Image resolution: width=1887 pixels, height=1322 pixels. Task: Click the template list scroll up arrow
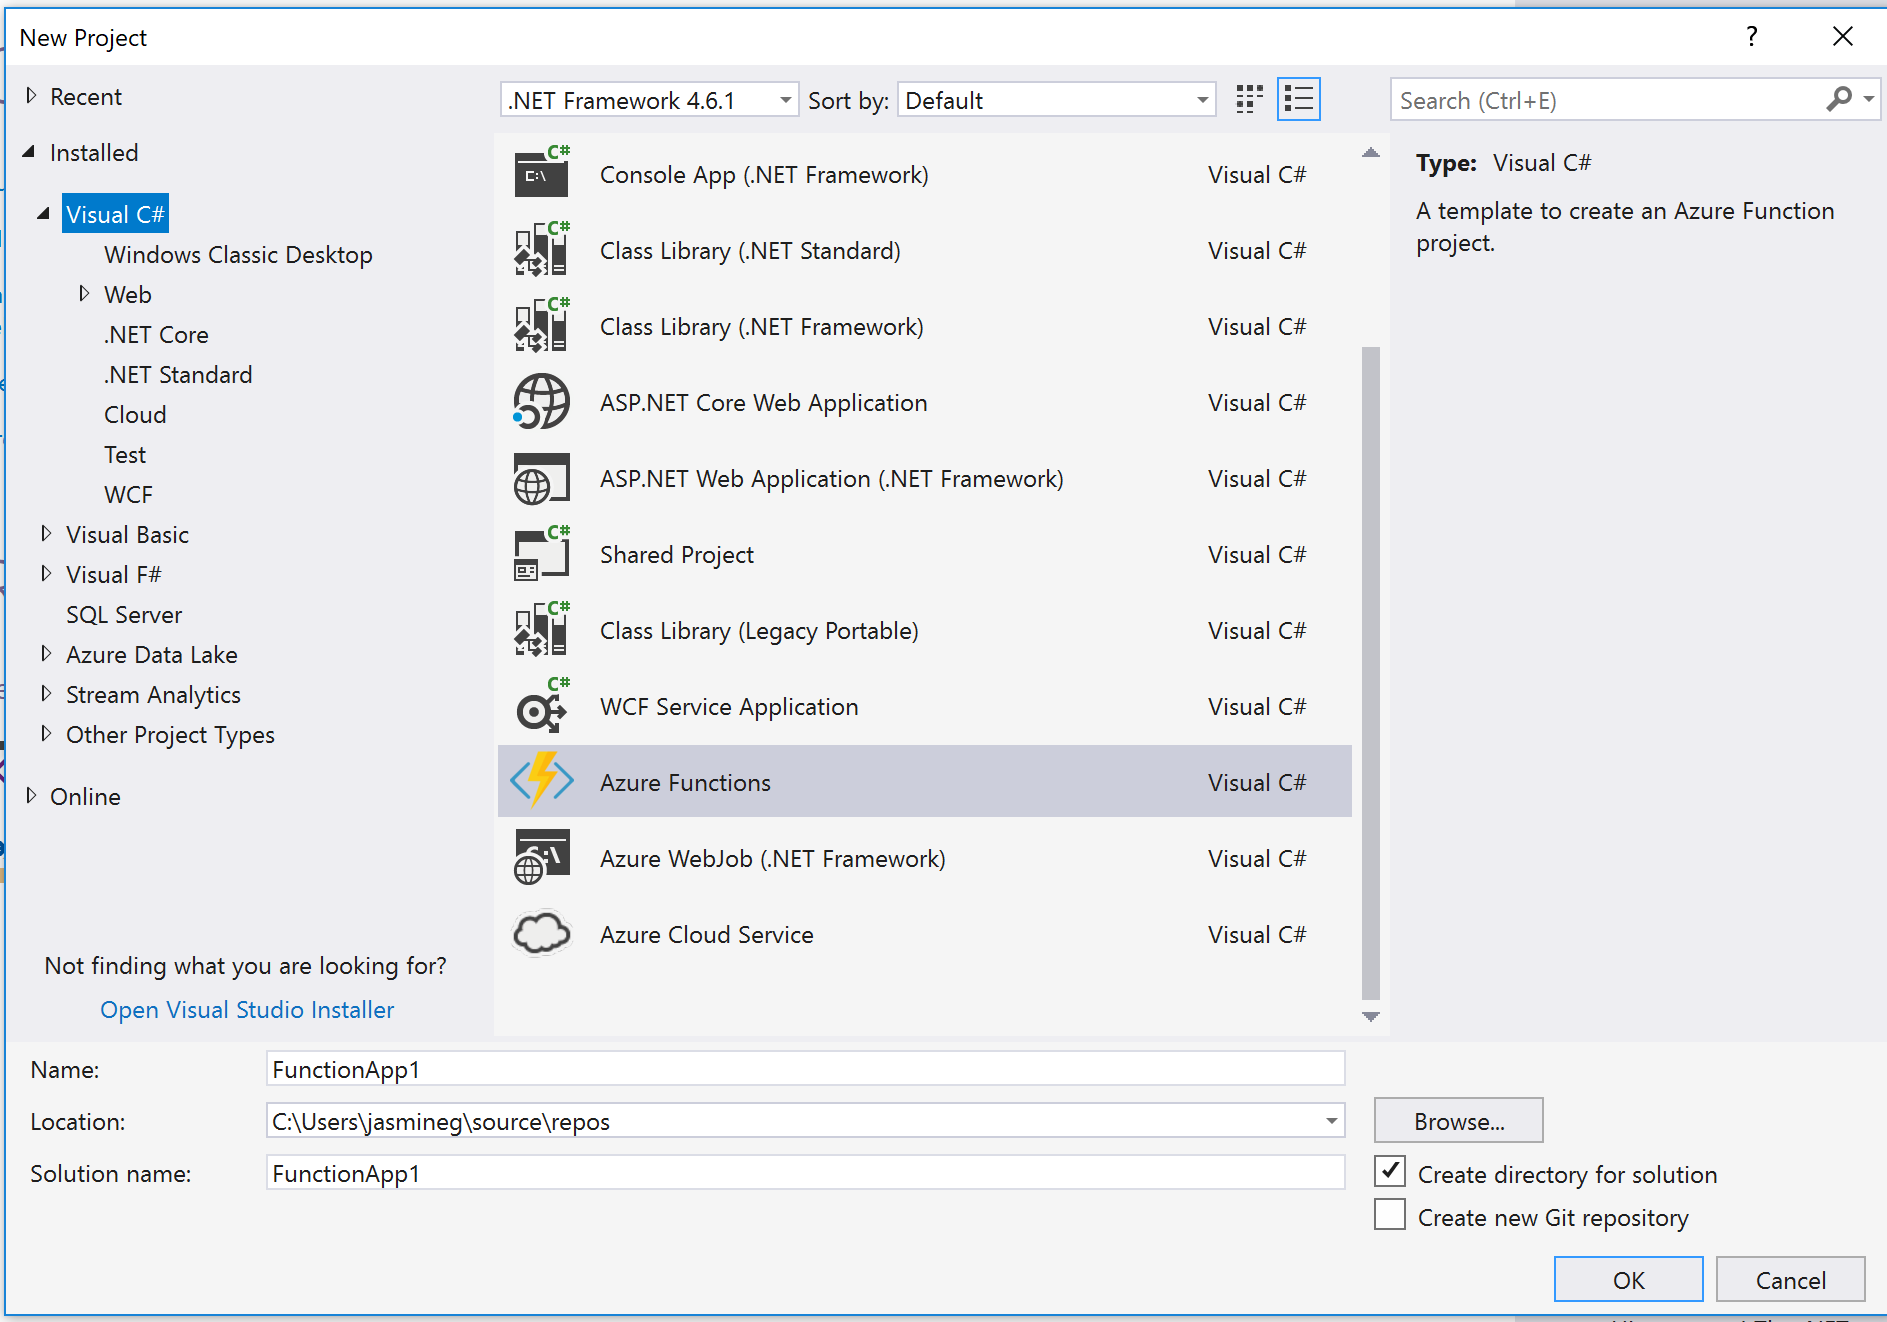[1371, 153]
